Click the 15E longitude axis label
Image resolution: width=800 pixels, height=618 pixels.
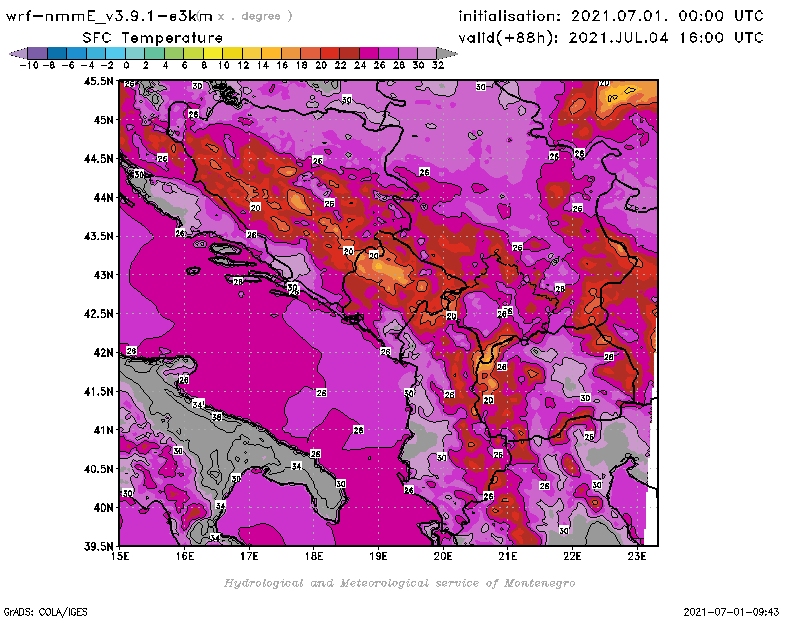(x=120, y=556)
